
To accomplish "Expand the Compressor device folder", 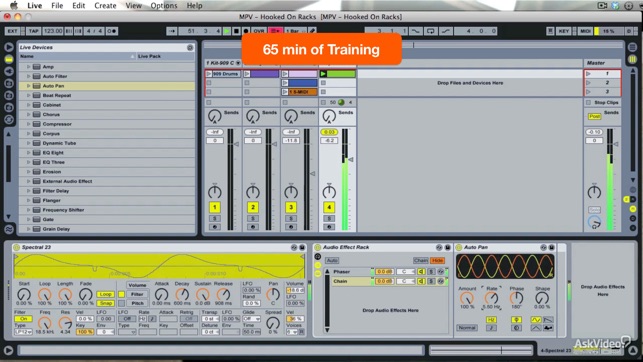I will tap(28, 124).
